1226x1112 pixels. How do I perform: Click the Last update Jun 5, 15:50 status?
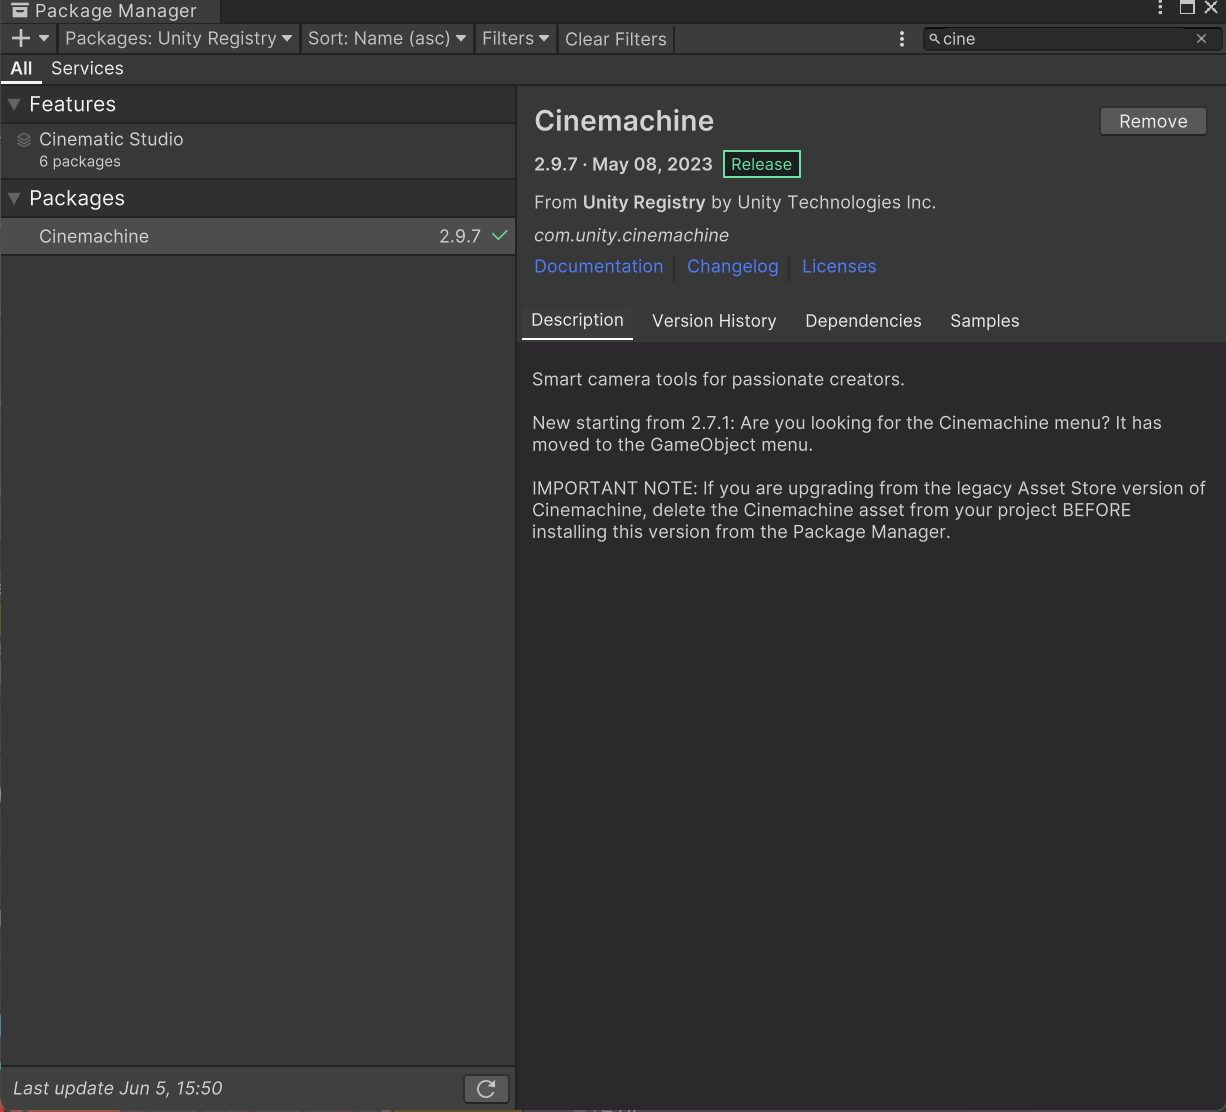click(118, 1088)
